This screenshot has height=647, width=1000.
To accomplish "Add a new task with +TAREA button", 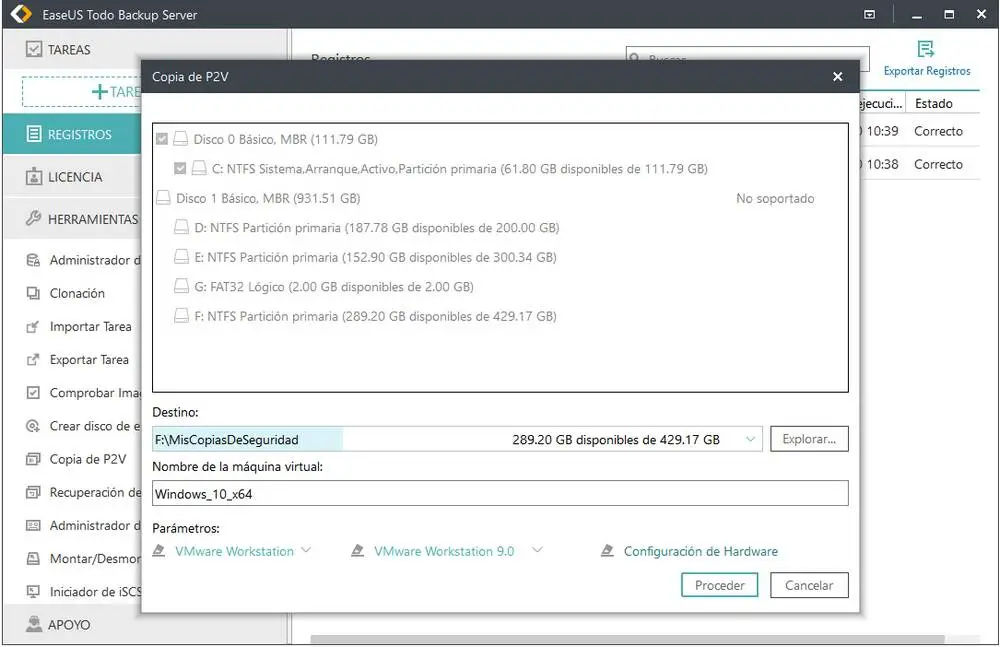I will [82, 92].
